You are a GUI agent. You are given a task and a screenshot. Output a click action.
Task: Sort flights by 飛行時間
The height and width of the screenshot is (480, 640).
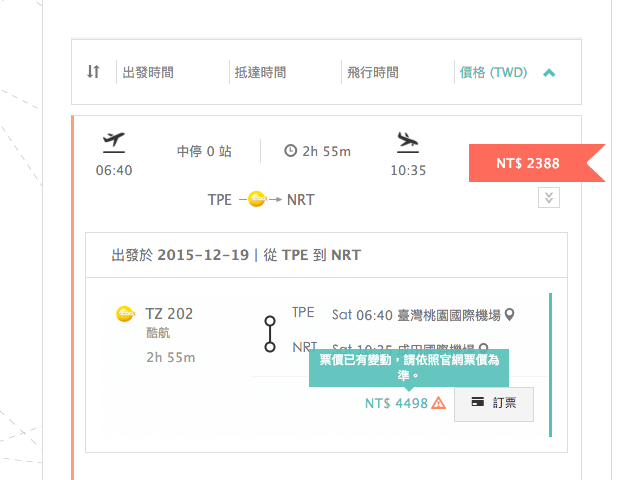[372, 72]
